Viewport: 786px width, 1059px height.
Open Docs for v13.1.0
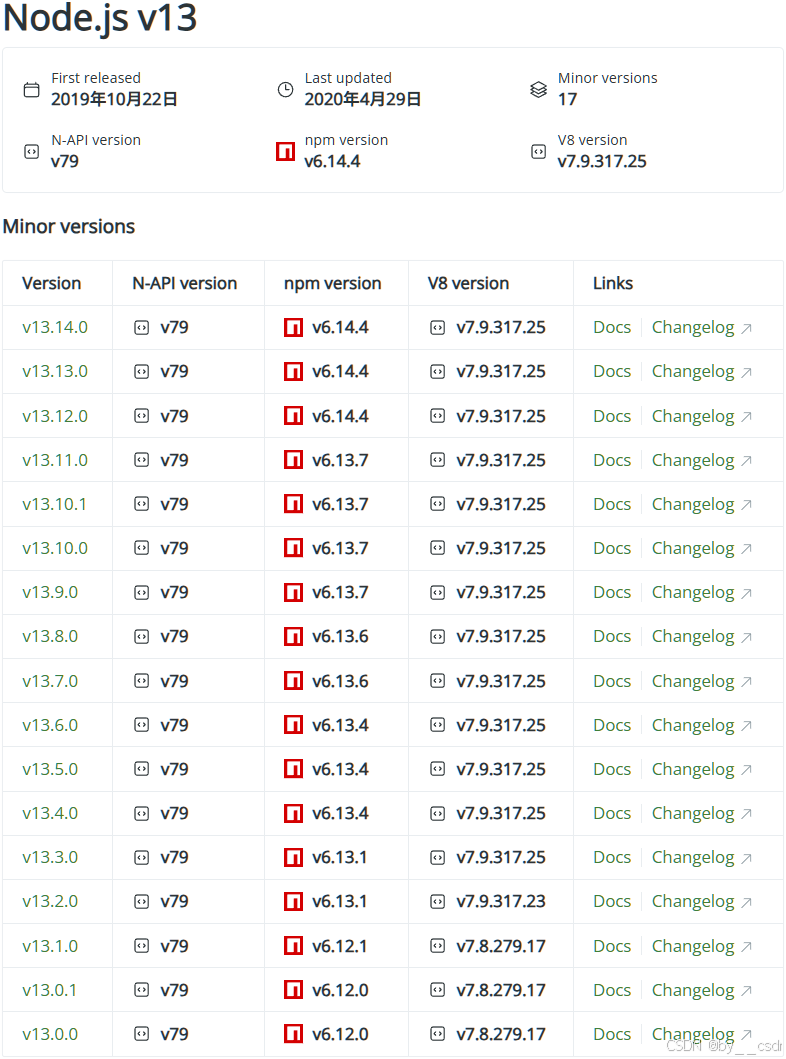click(x=612, y=946)
